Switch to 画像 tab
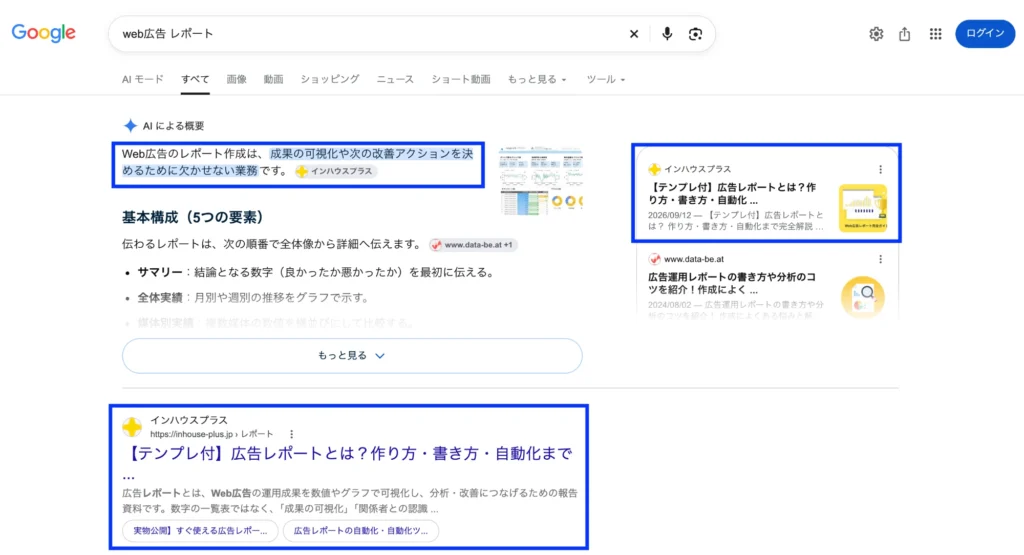 (x=236, y=79)
